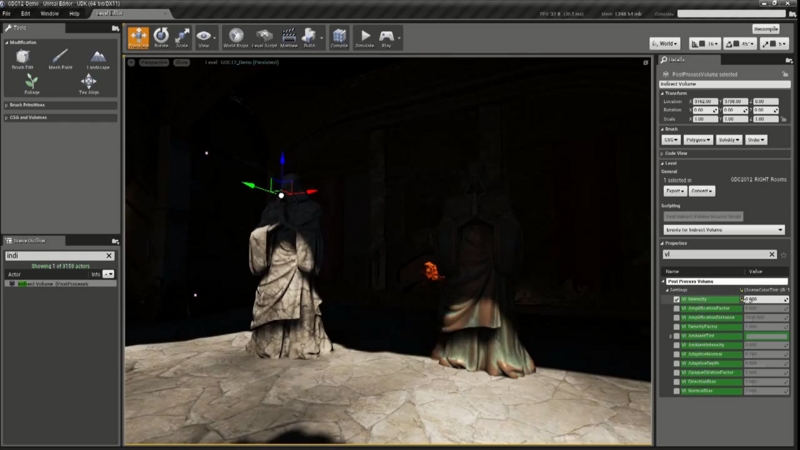
Task: Open the World coordinate system dropdown
Action: 665,44
